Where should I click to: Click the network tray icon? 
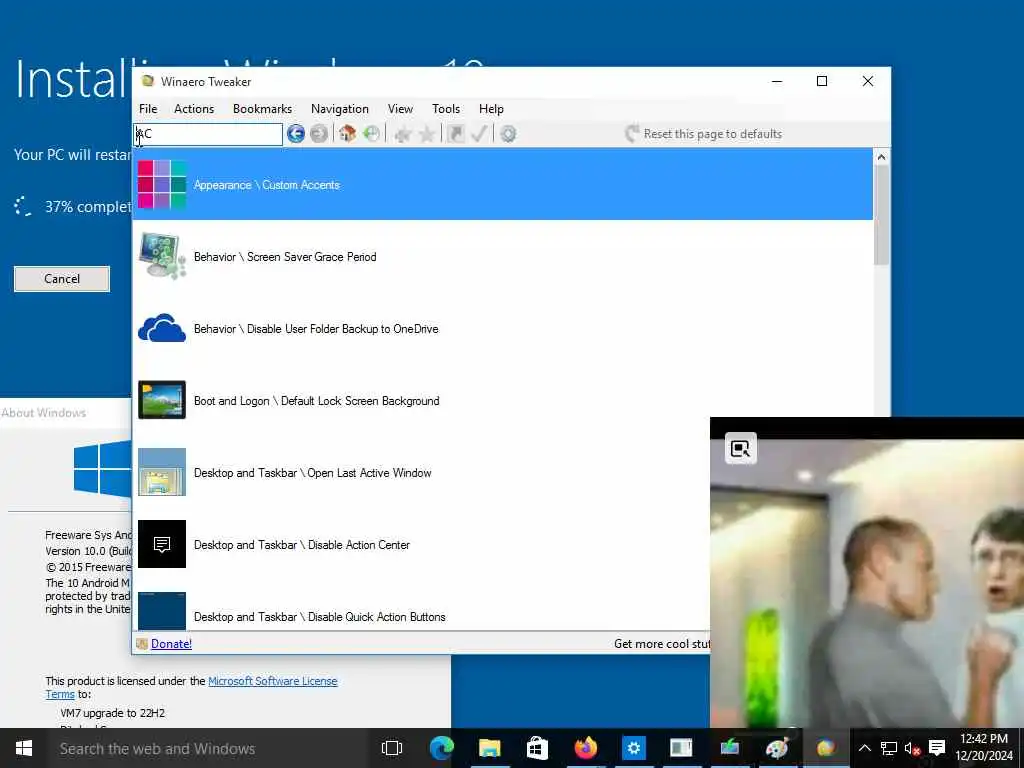point(889,748)
